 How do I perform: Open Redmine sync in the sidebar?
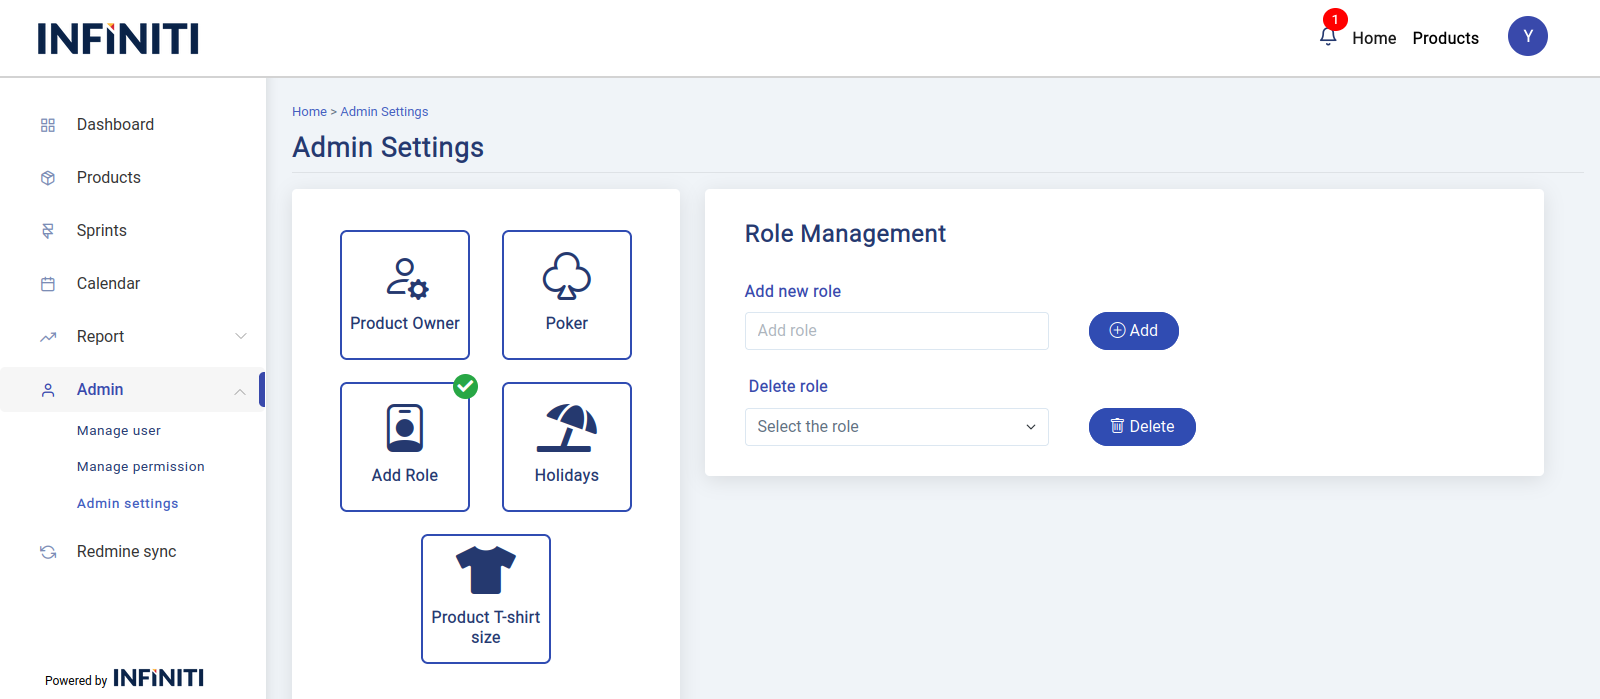click(126, 552)
